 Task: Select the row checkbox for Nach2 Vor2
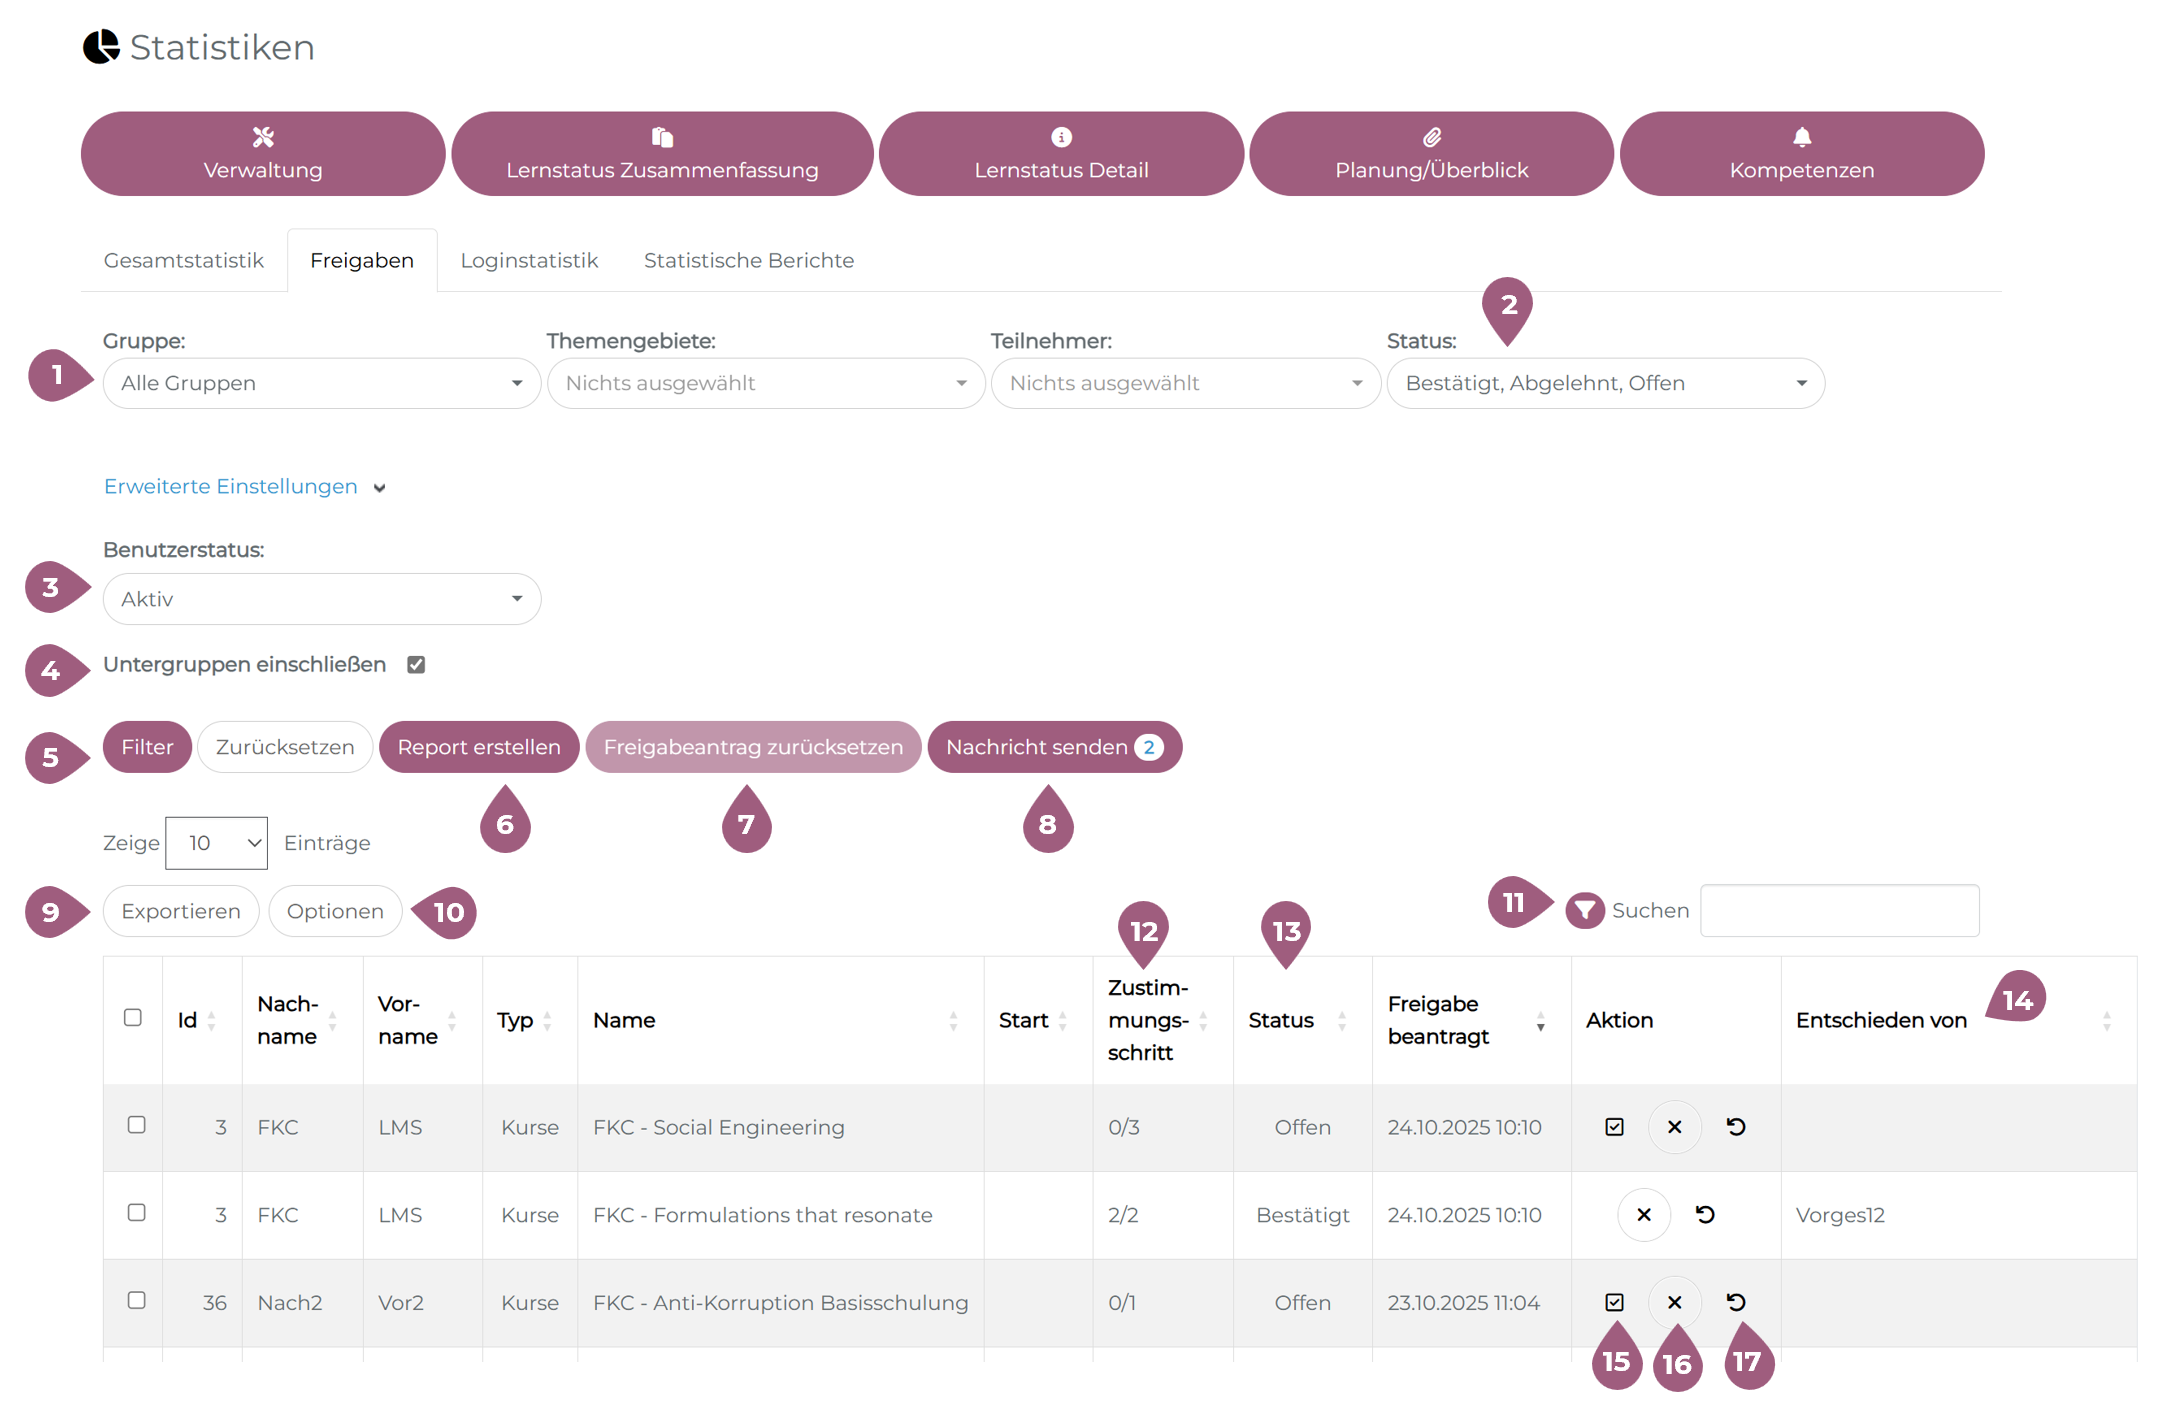coord(137,1300)
